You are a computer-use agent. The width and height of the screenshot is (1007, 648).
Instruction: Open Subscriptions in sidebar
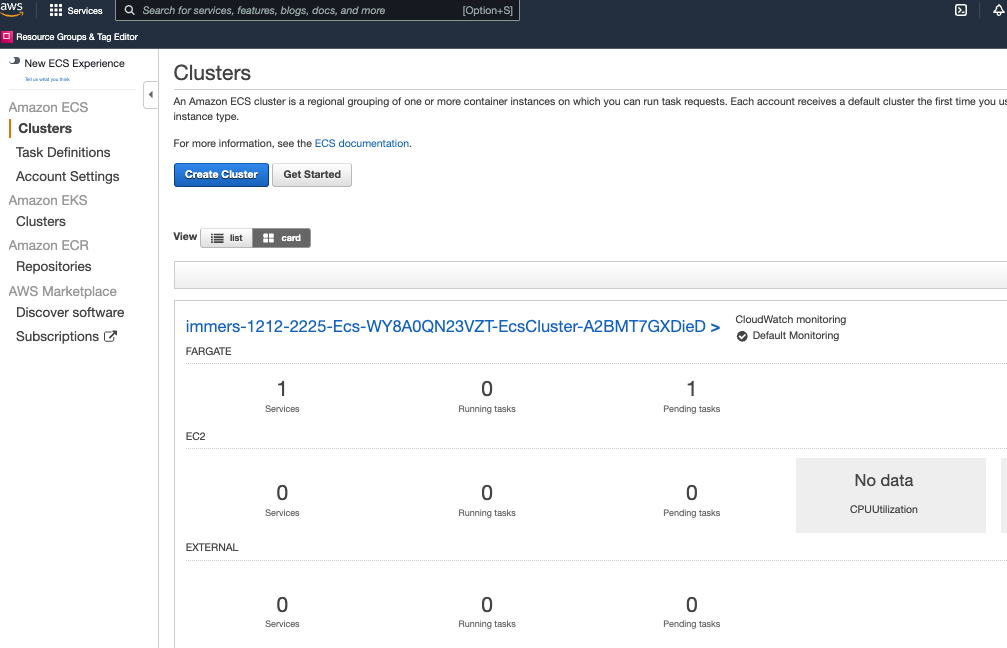(x=57, y=337)
